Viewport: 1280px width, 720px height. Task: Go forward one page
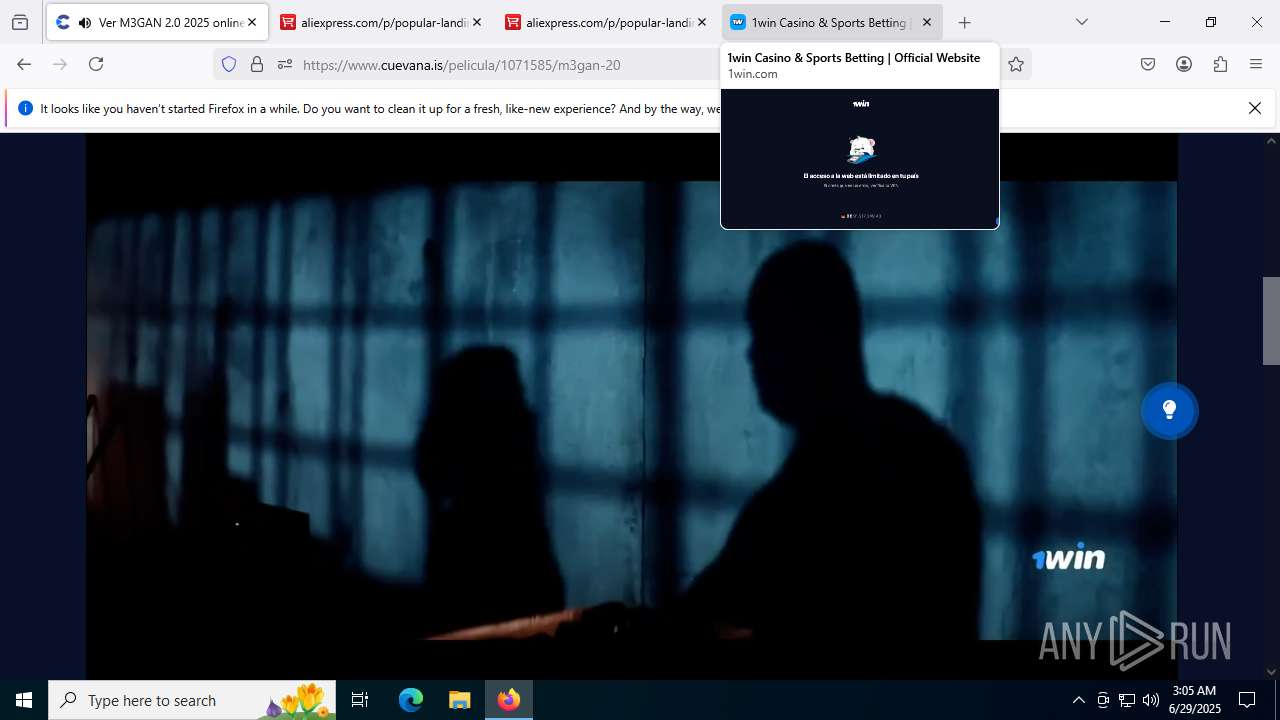click(60, 64)
